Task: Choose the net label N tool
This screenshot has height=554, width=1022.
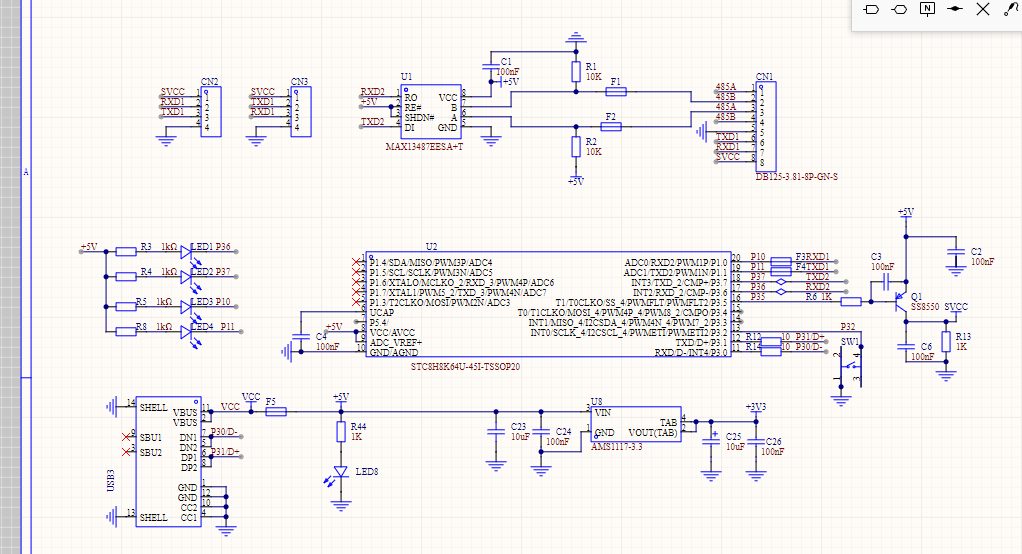Action: coord(927,9)
